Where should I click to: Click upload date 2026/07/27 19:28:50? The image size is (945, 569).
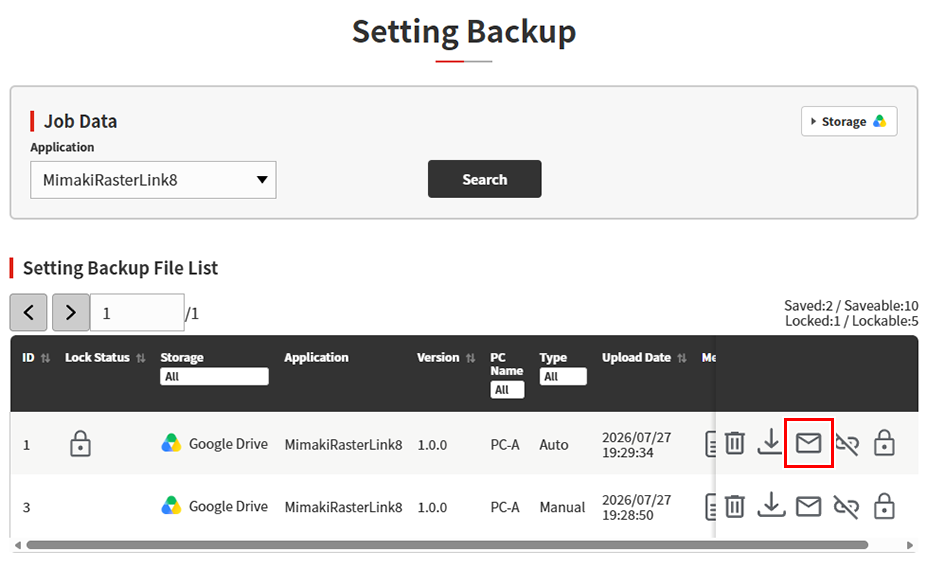click(x=636, y=508)
